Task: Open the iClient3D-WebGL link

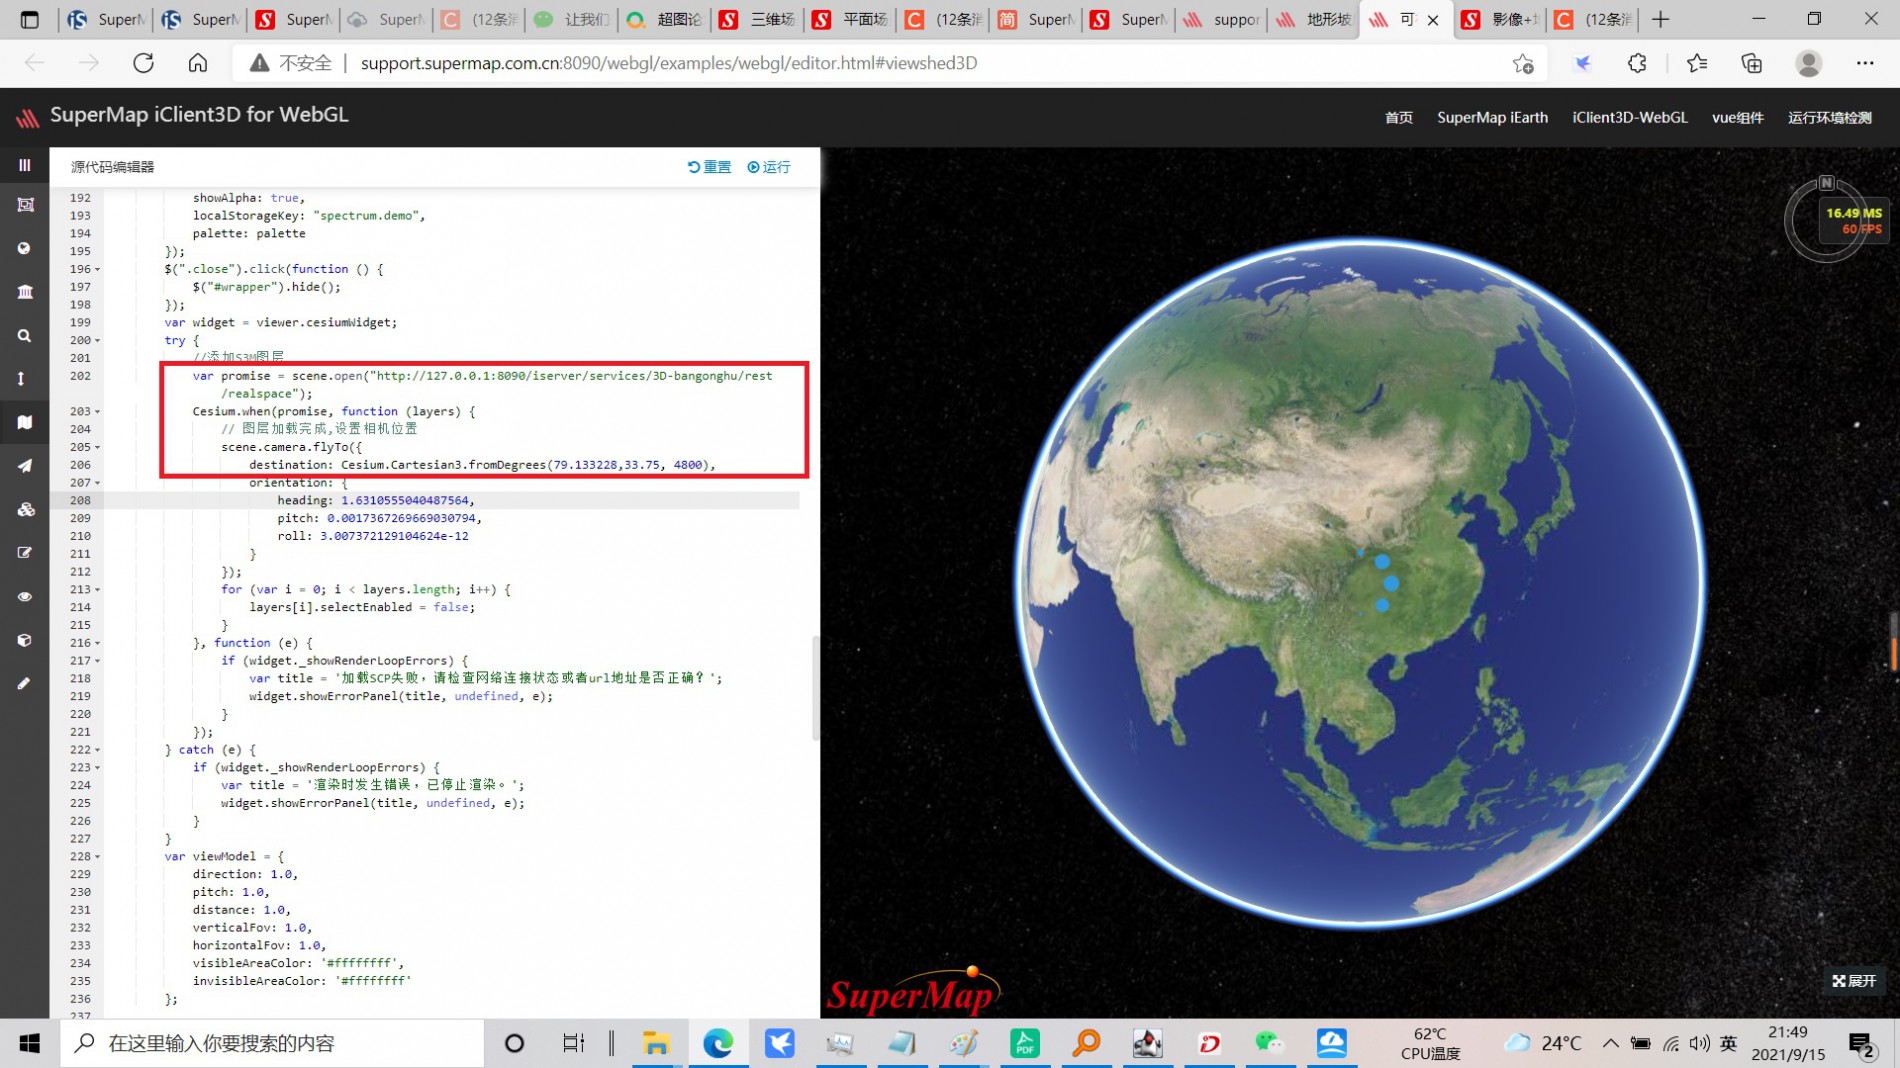Action: click(1629, 117)
